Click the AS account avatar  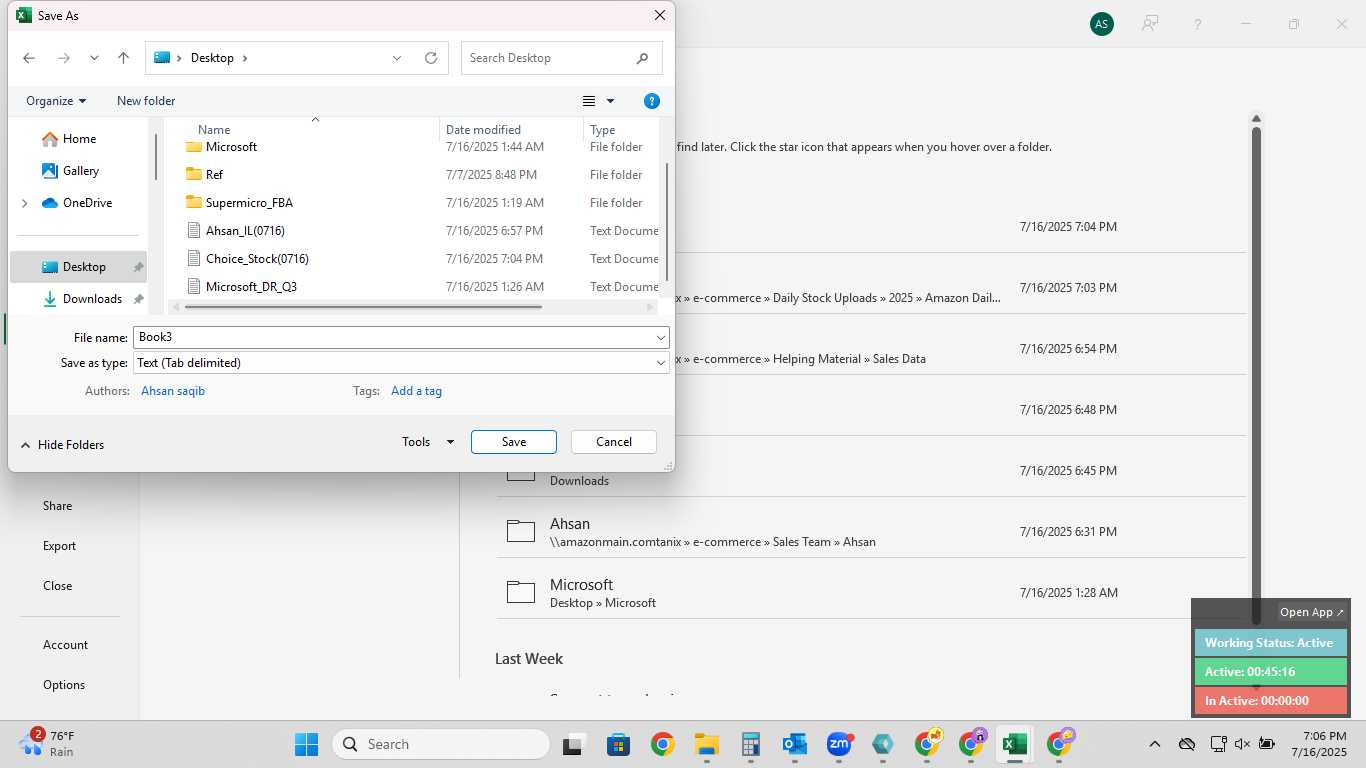click(x=1101, y=24)
